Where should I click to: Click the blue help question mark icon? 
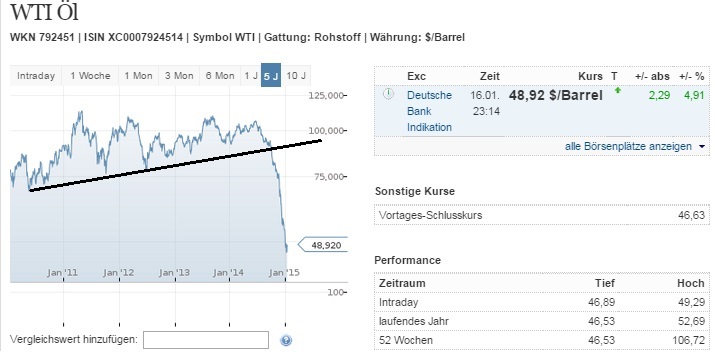click(x=286, y=340)
